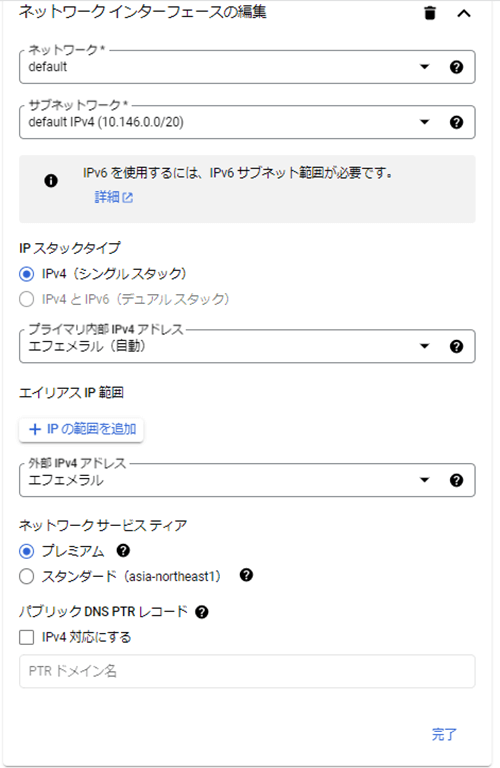Show help for スタンダード network tier
The width and height of the screenshot is (500, 768).
246,575
